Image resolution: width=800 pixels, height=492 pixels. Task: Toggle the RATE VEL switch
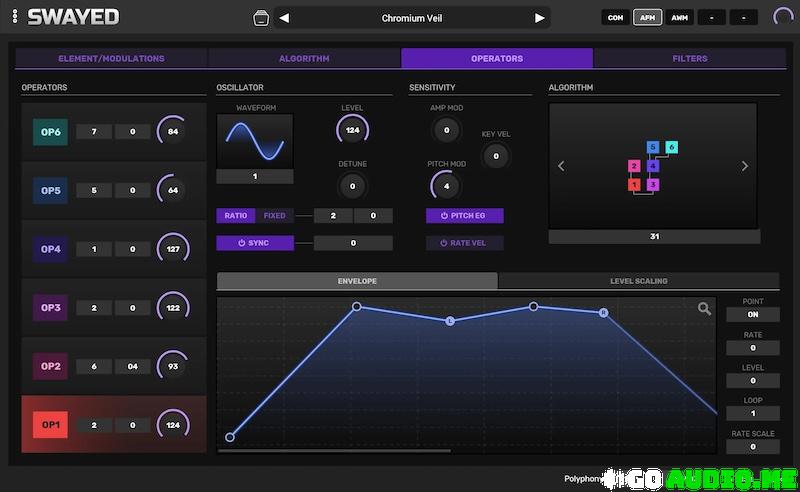[464, 243]
